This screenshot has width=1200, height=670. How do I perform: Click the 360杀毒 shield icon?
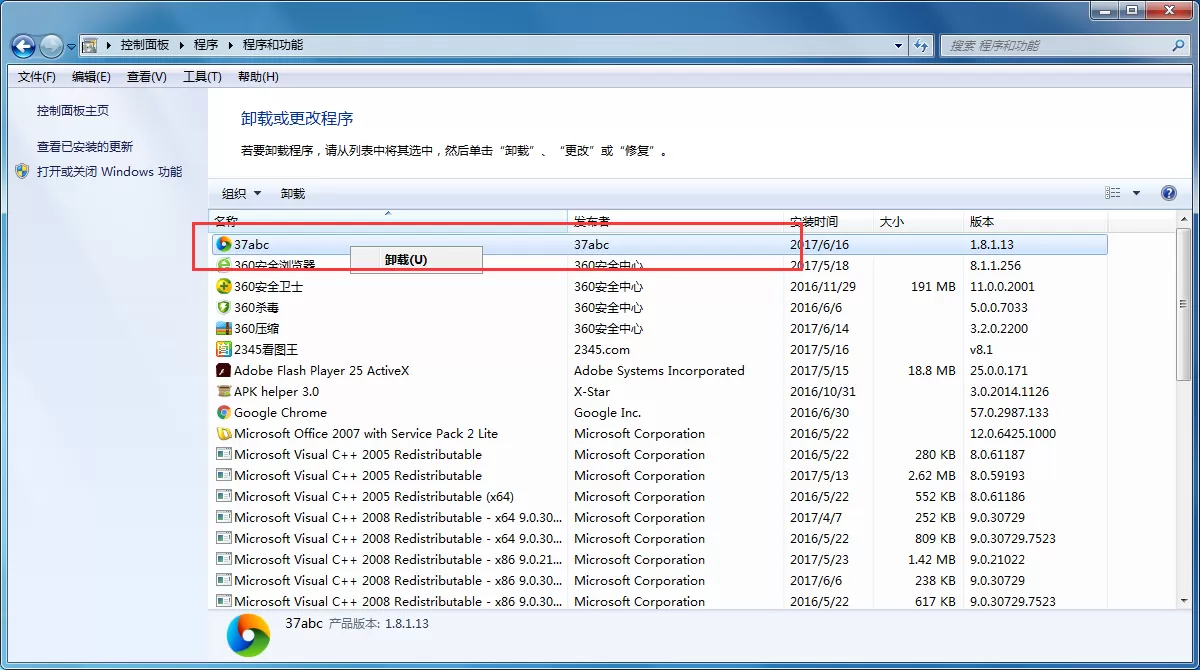224,307
